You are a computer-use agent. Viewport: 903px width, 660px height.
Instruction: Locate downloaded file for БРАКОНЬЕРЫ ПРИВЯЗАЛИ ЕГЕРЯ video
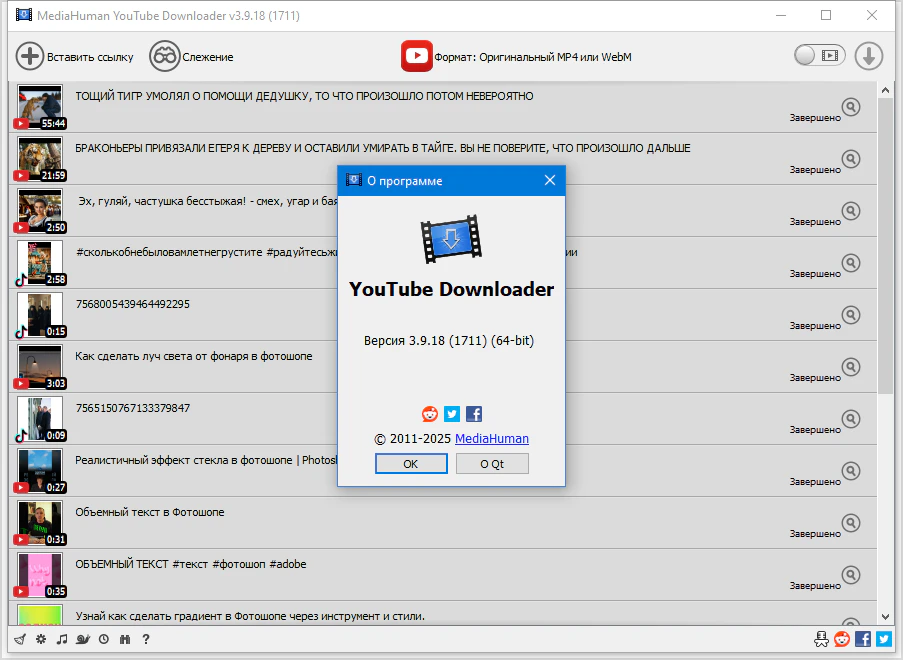[851, 158]
